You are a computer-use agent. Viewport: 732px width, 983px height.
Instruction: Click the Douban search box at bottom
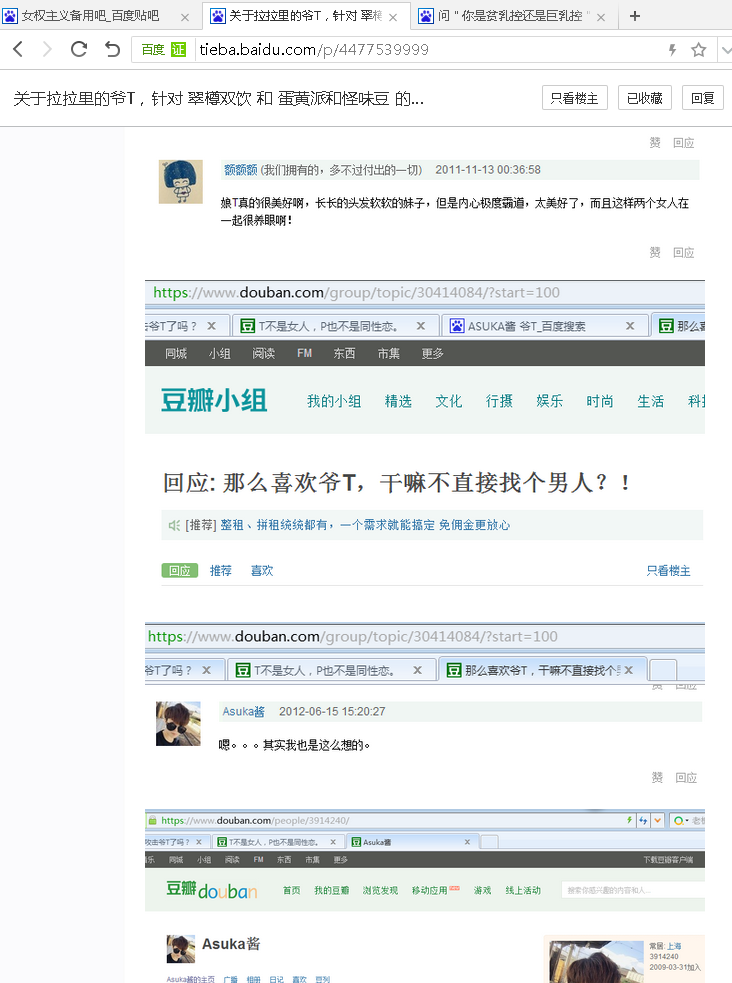[633, 890]
